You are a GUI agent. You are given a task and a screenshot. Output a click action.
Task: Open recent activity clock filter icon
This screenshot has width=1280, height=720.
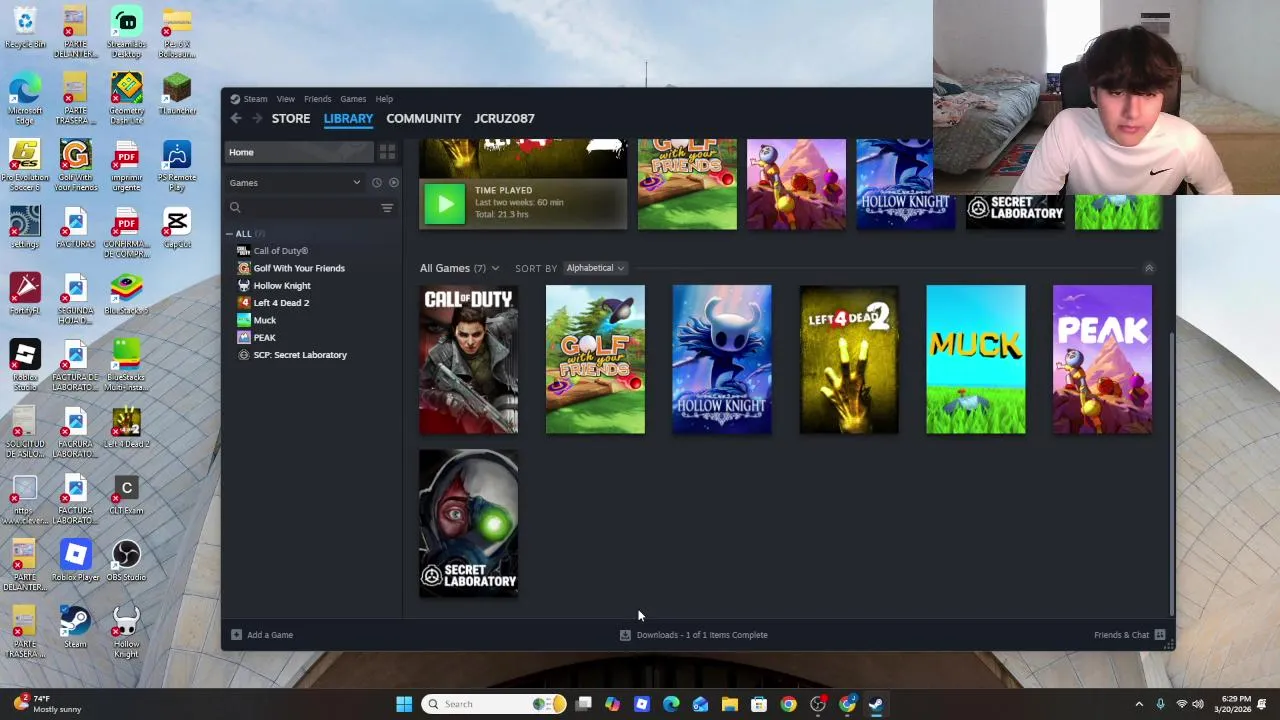[x=377, y=183]
